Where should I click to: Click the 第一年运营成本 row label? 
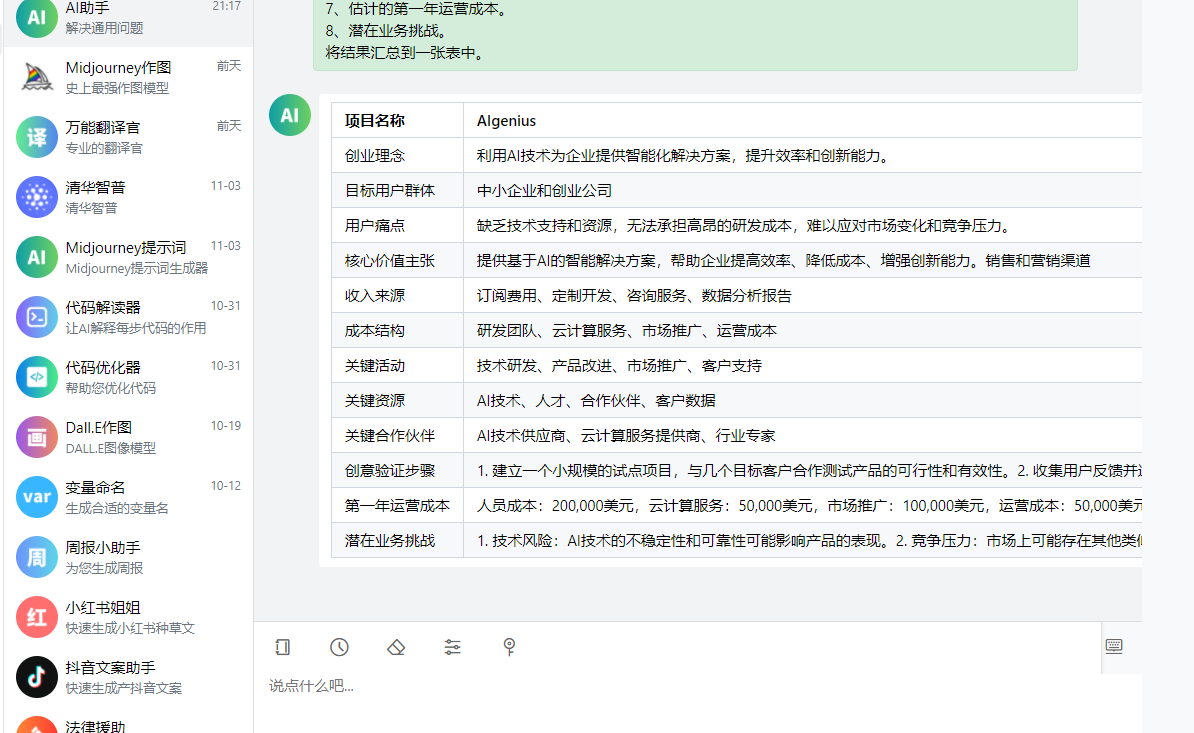(x=397, y=505)
